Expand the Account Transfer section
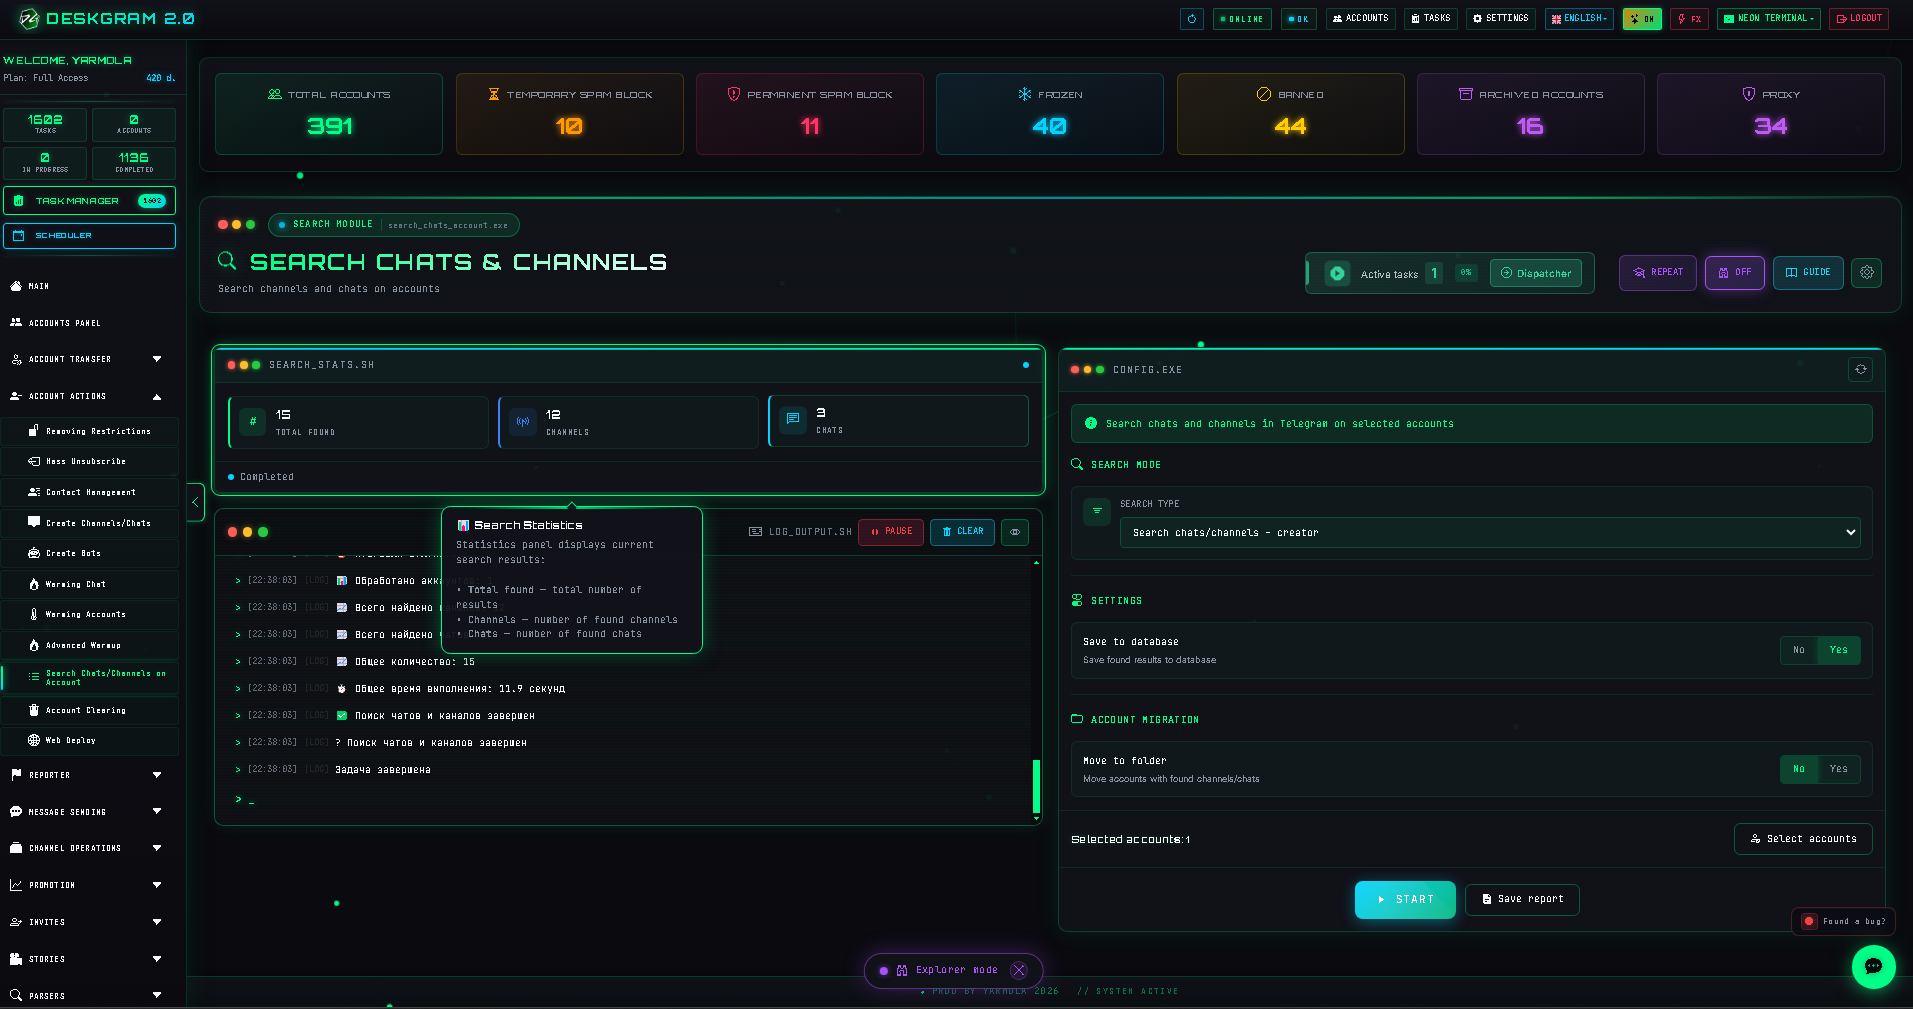 pos(88,359)
